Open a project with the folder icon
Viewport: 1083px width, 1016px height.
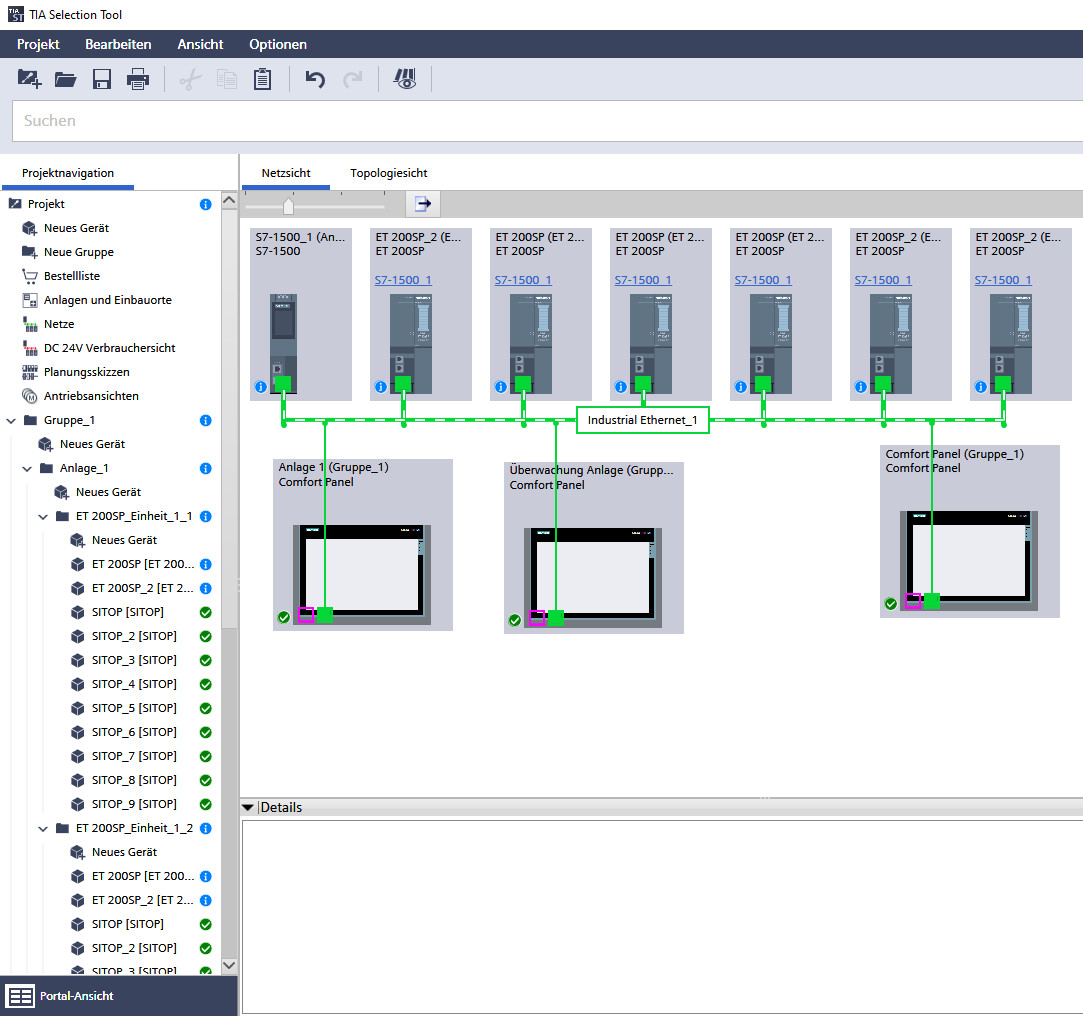66,79
